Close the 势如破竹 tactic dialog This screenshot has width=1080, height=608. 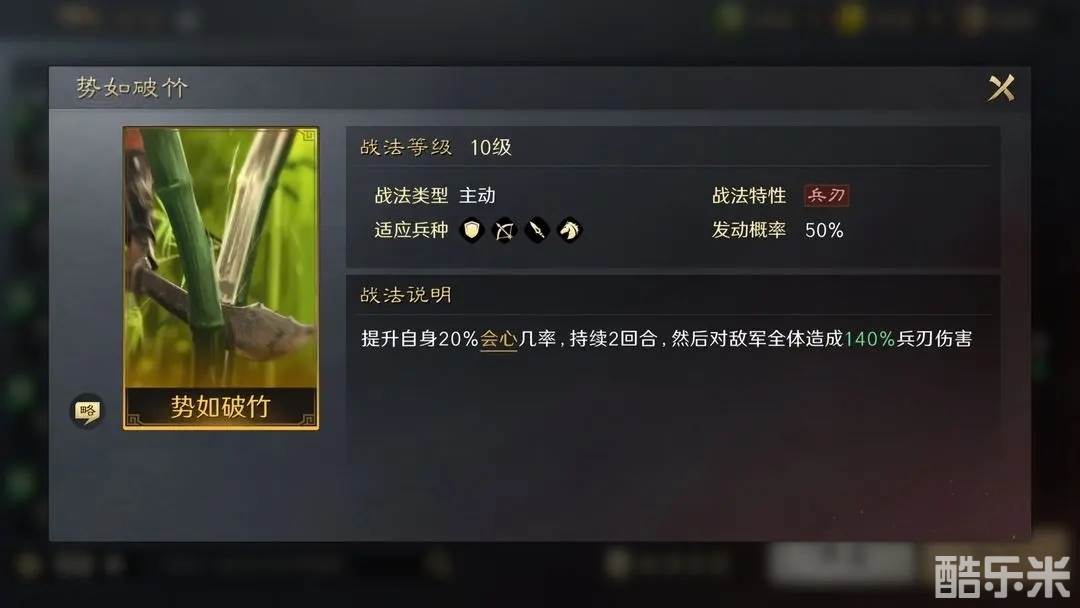pyautogui.click(x=1001, y=88)
